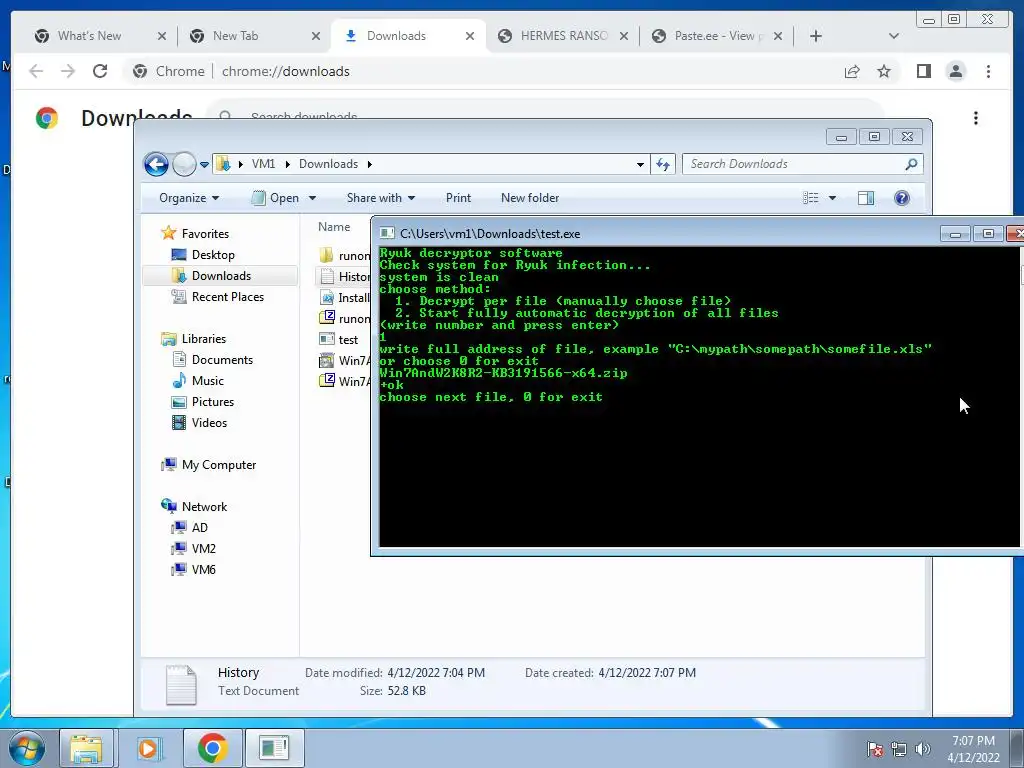Toggle the Explorer preview pane
Screen dimensions: 1024x768
click(x=866, y=198)
